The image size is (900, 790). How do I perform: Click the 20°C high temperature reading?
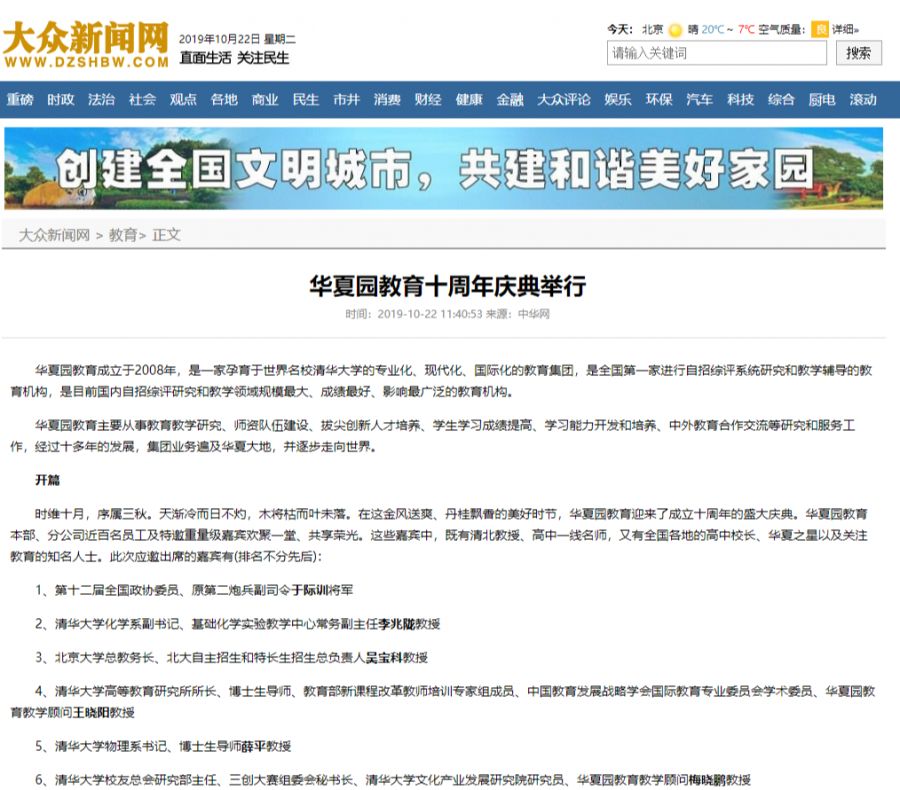click(x=713, y=29)
